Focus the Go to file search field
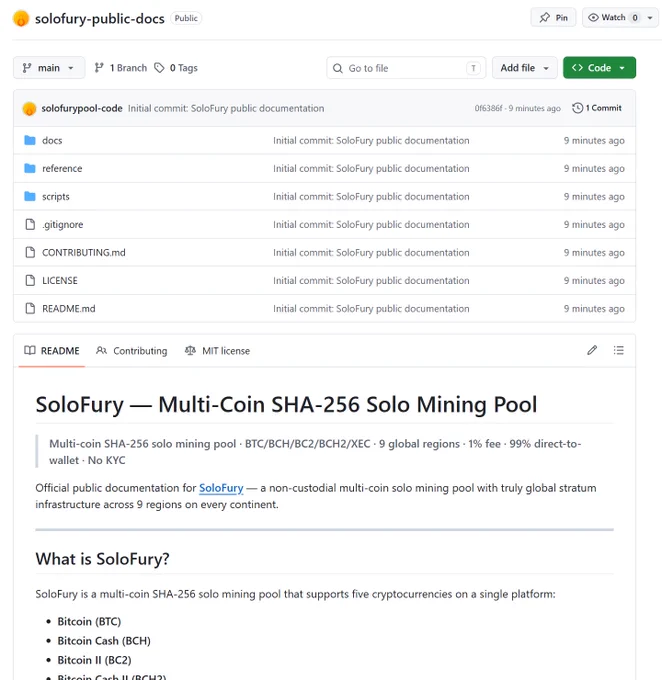The image size is (662, 680). point(406,68)
